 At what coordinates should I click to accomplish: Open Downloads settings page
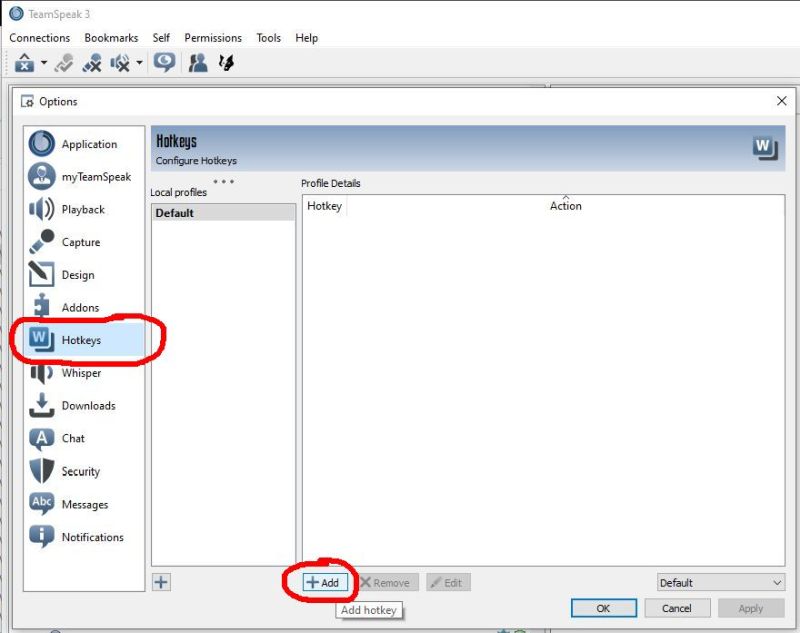pos(84,406)
